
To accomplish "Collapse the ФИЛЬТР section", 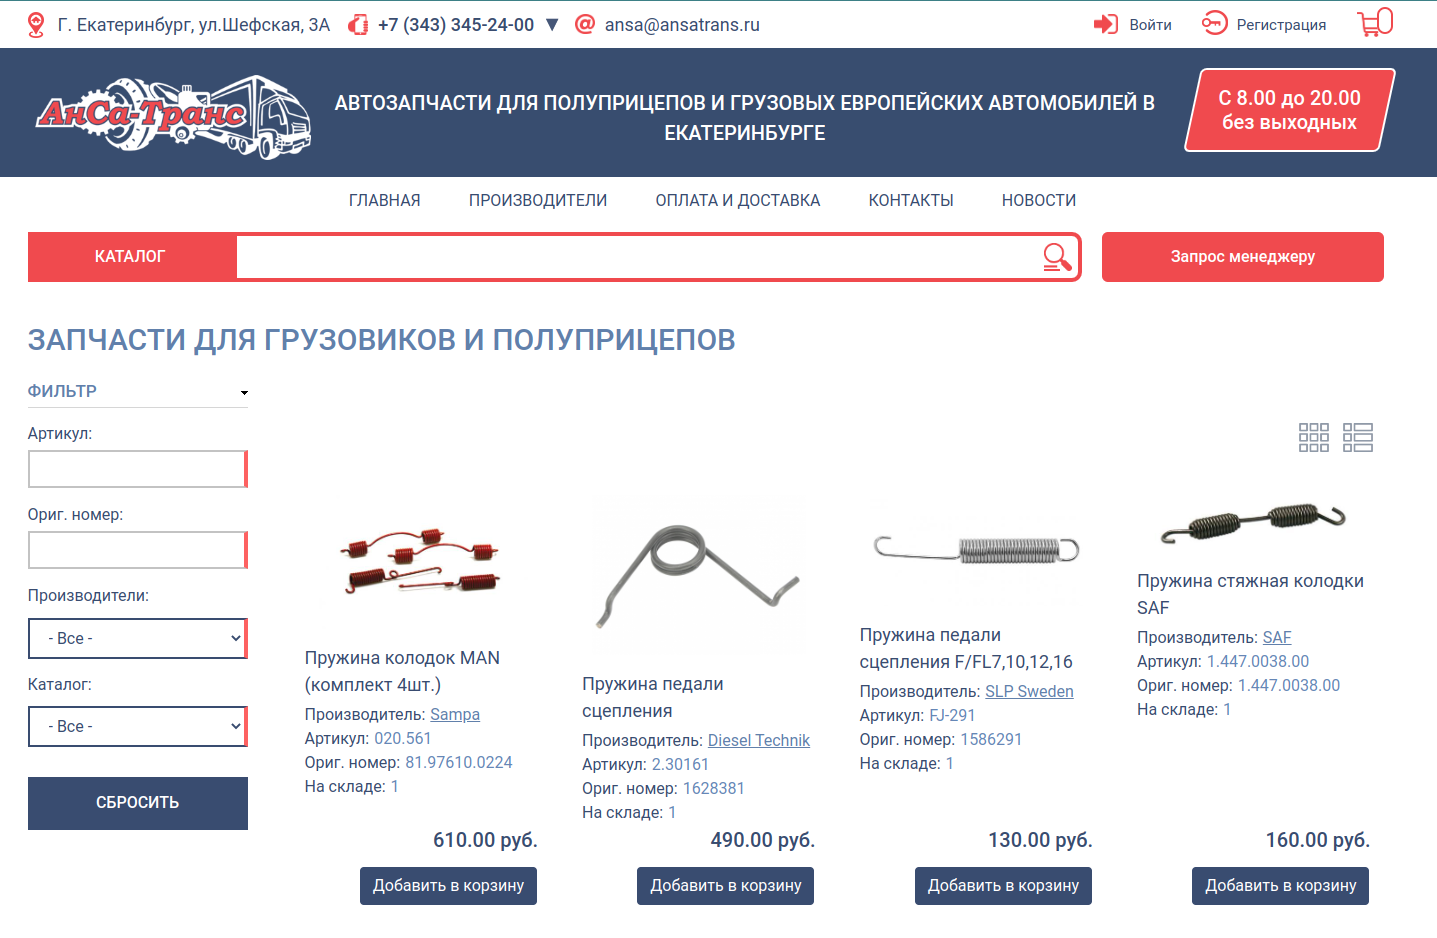I will point(138,391).
